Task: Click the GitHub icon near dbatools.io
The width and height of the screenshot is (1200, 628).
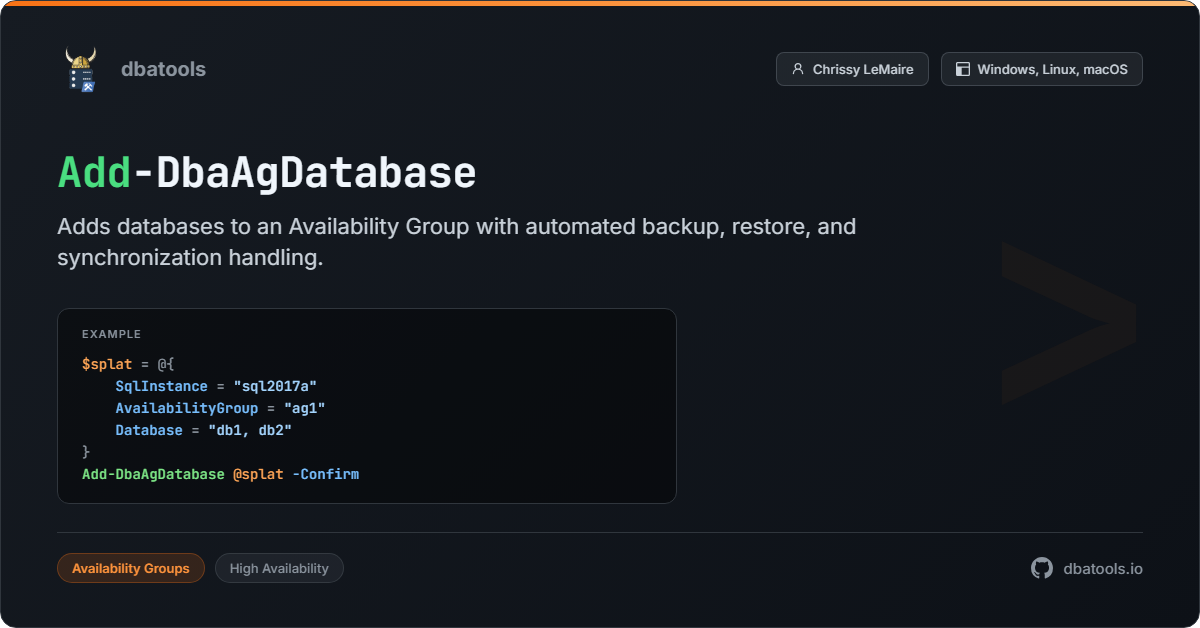Action: click(x=1042, y=568)
